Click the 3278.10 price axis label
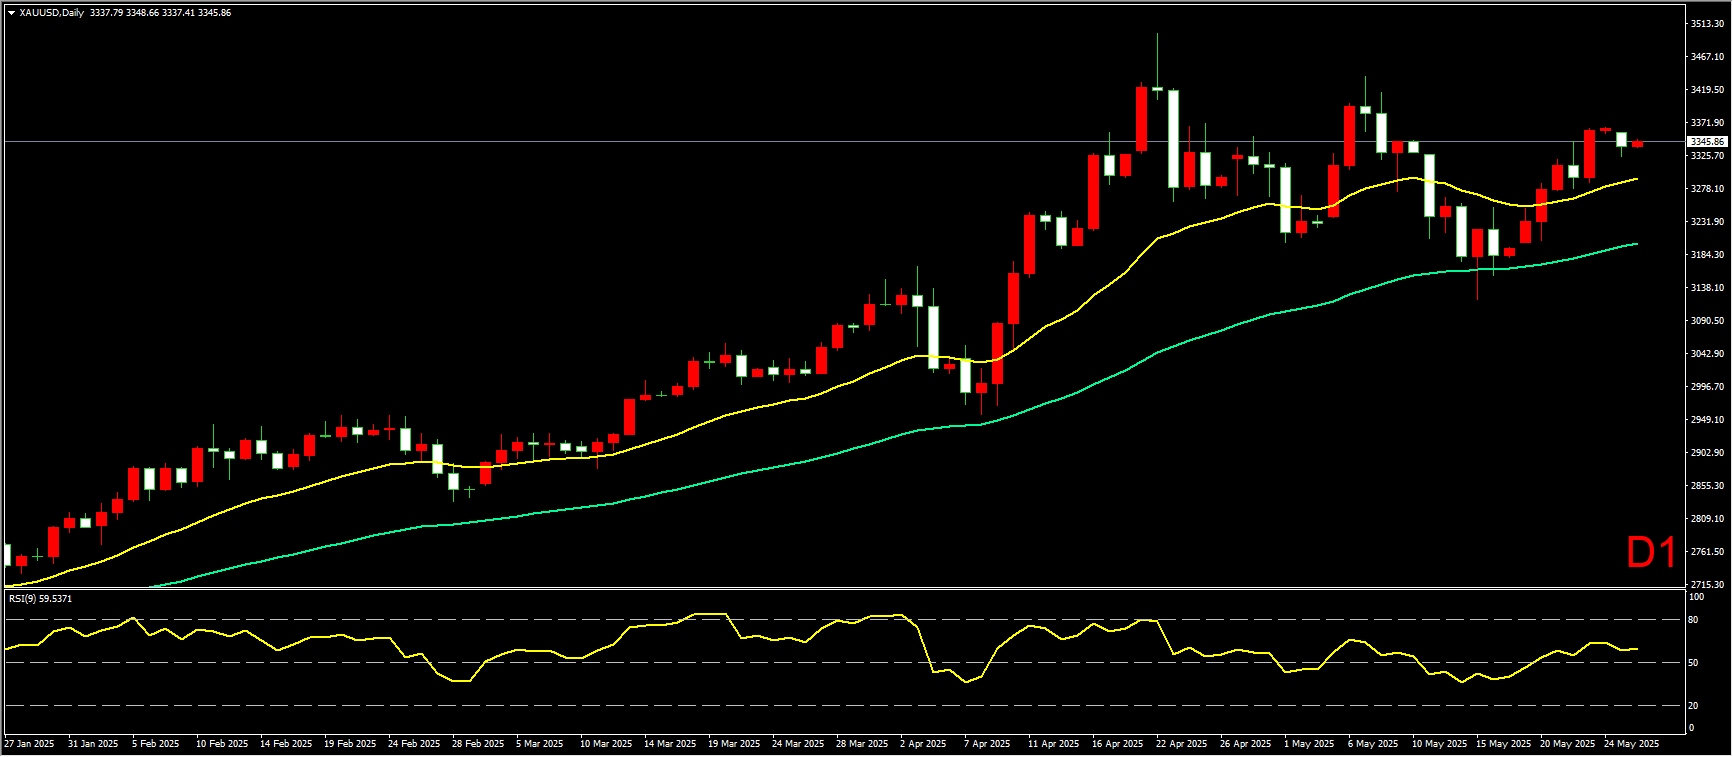The height and width of the screenshot is (757, 1733). tap(1707, 189)
